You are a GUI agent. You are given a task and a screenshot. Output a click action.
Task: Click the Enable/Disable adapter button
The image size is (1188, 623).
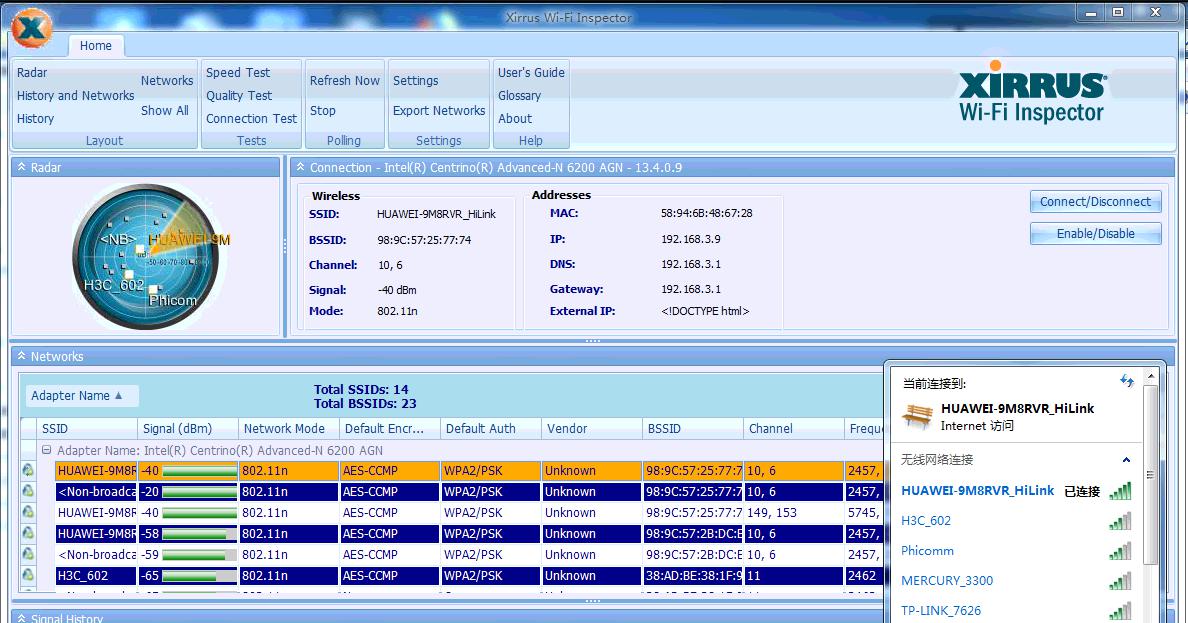tap(1095, 233)
